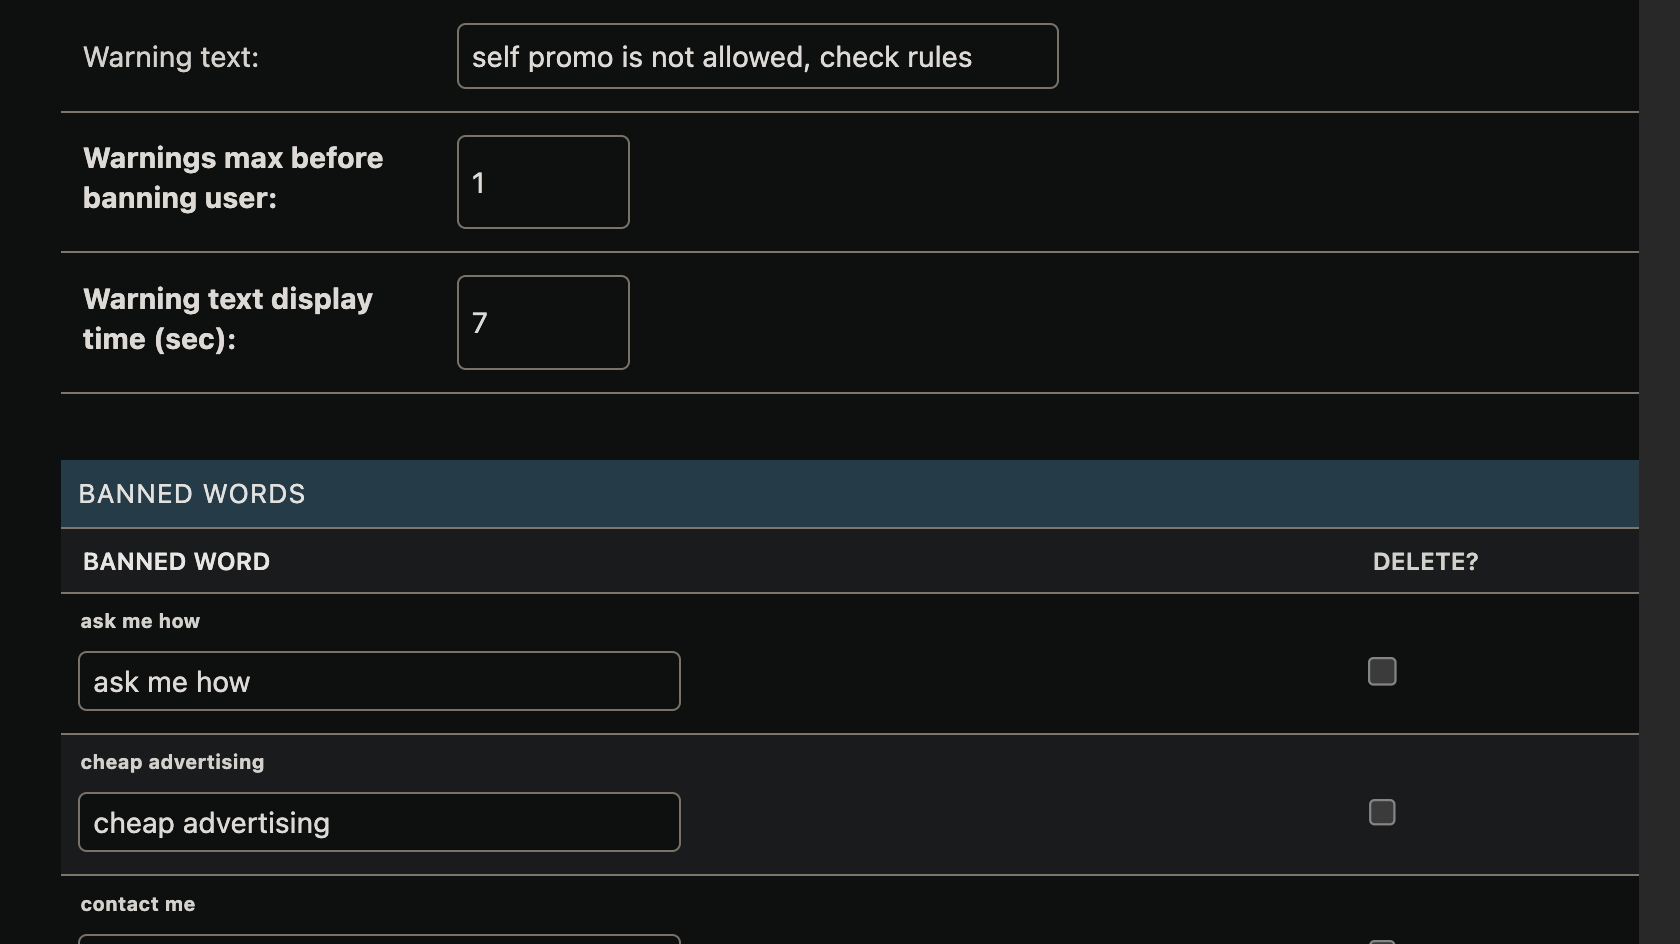Click the small 'ask me how' row label
This screenshot has width=1680, height=944.
[140, 622]
